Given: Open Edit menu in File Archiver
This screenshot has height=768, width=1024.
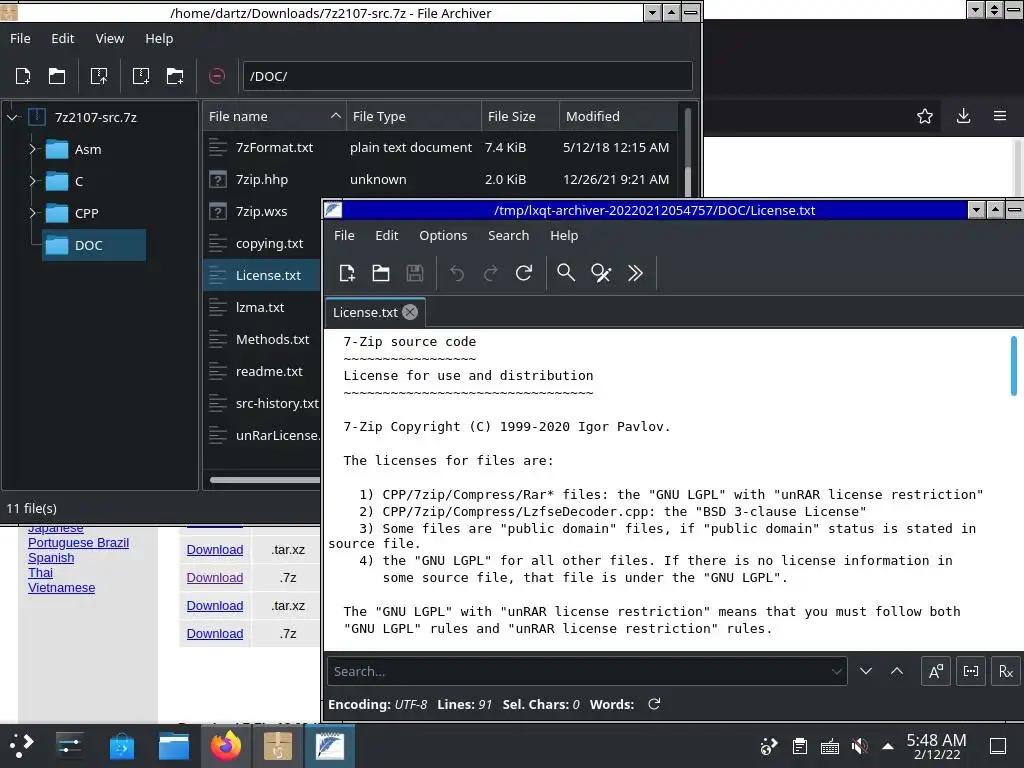Looking at the screenshot, I should [63, 39].
